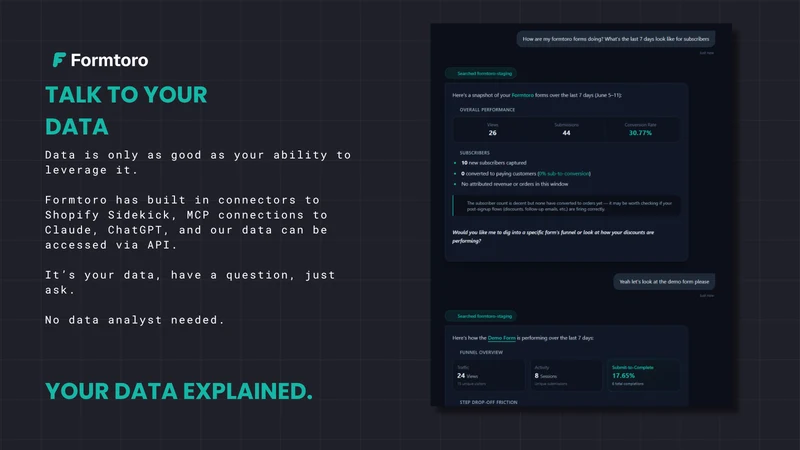Click the FUNNEL OVERVIEW heading
Viewport: 800px width, 450px height.
coord(481,353)
